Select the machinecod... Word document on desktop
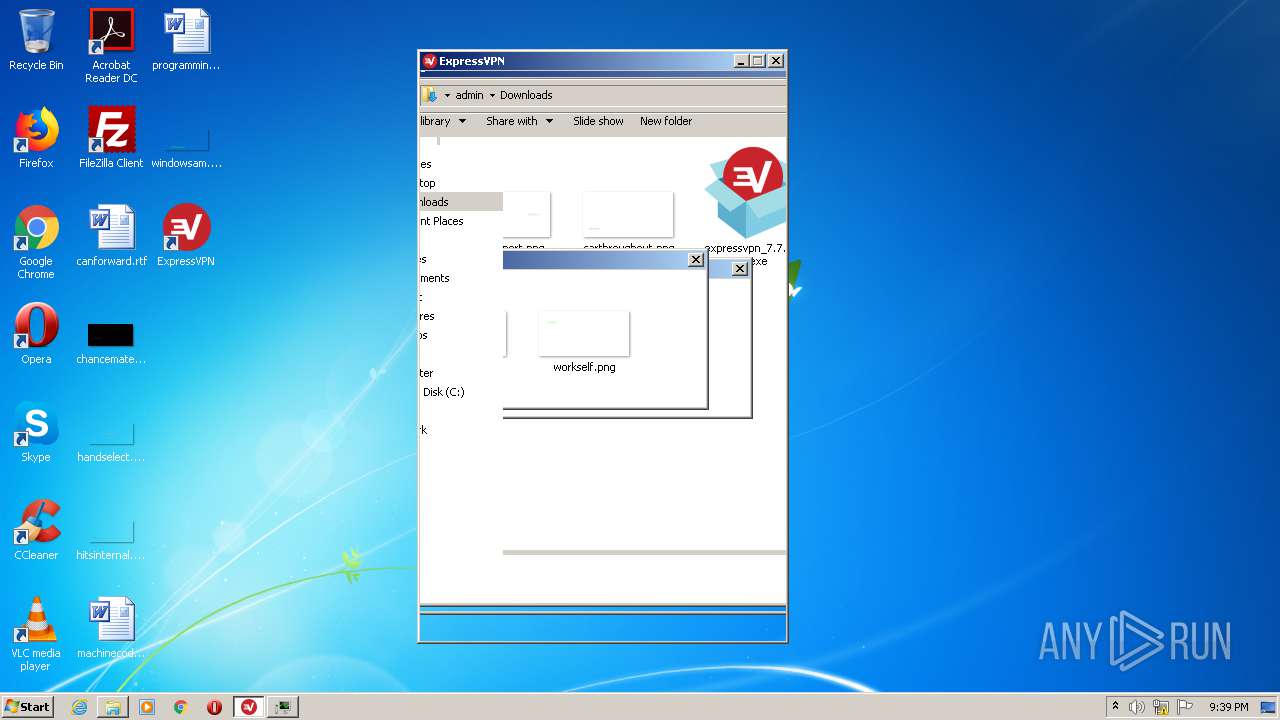The height and width of the screenshot is (720, 1280). (111, 628)
